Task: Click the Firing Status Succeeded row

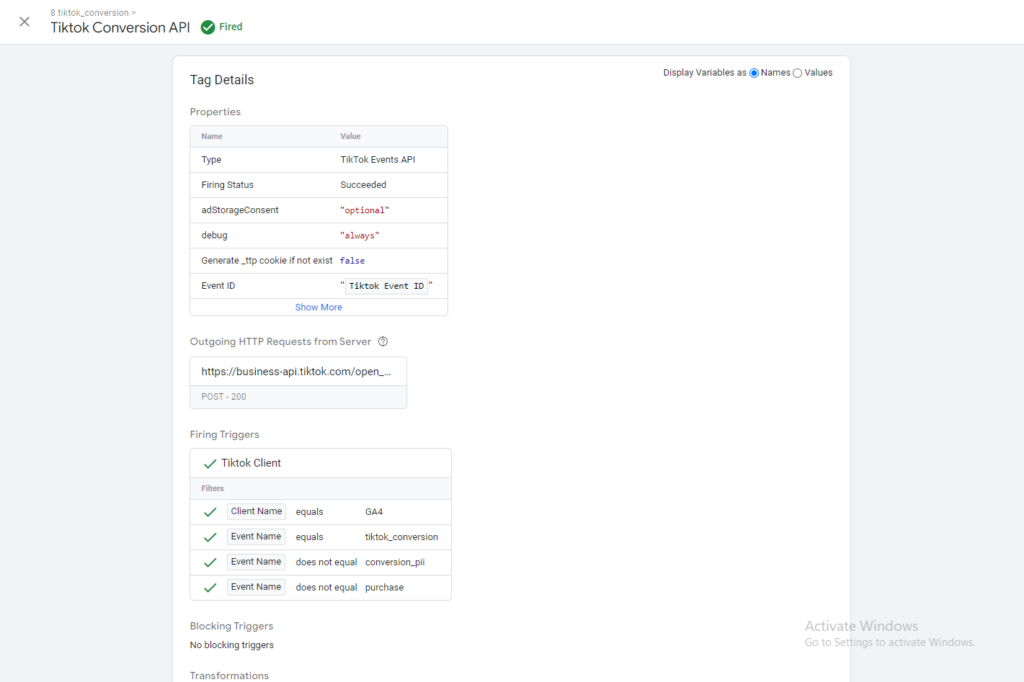Action: (x=318, y=185)
